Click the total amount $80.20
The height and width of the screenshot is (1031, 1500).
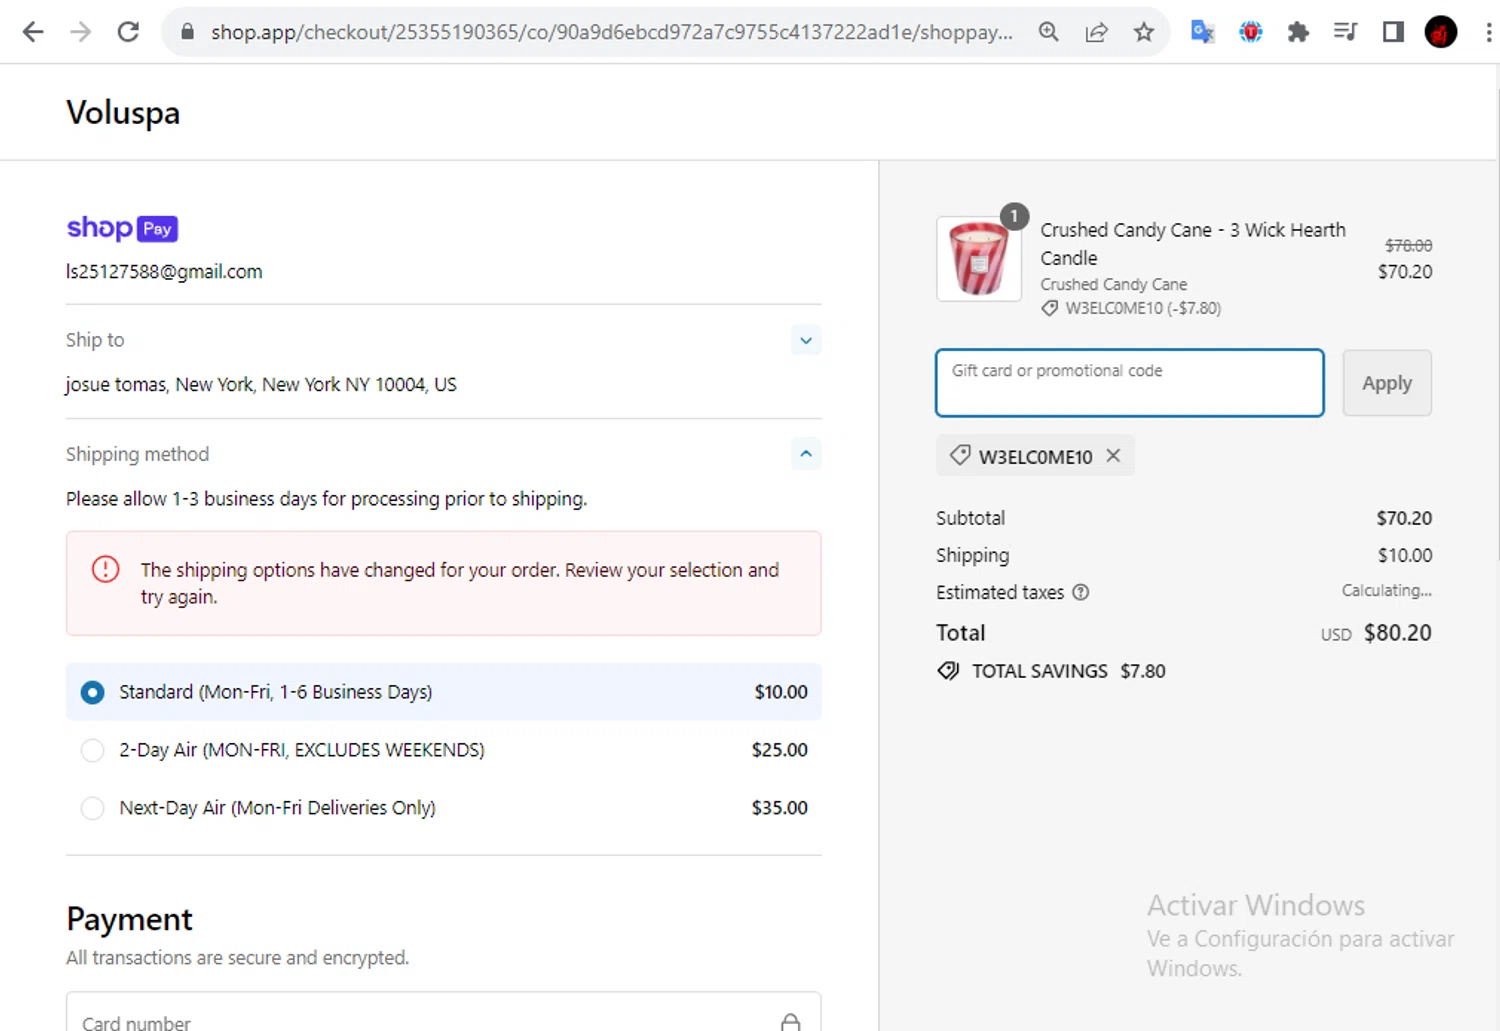pyautogui.click(x=1398, y=633)
